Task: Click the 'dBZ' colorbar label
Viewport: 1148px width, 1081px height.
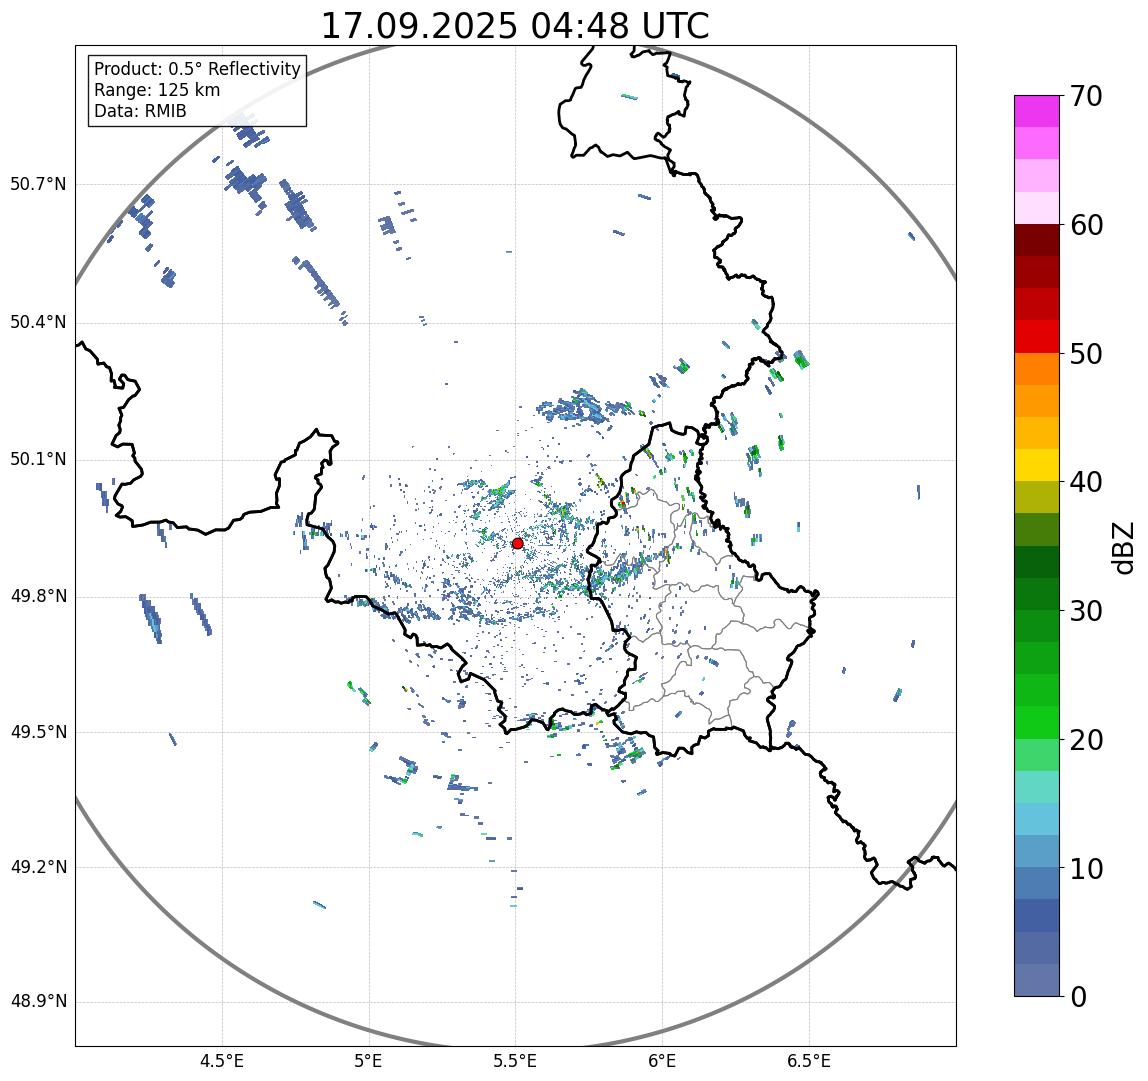Action: click(1122, 547)
